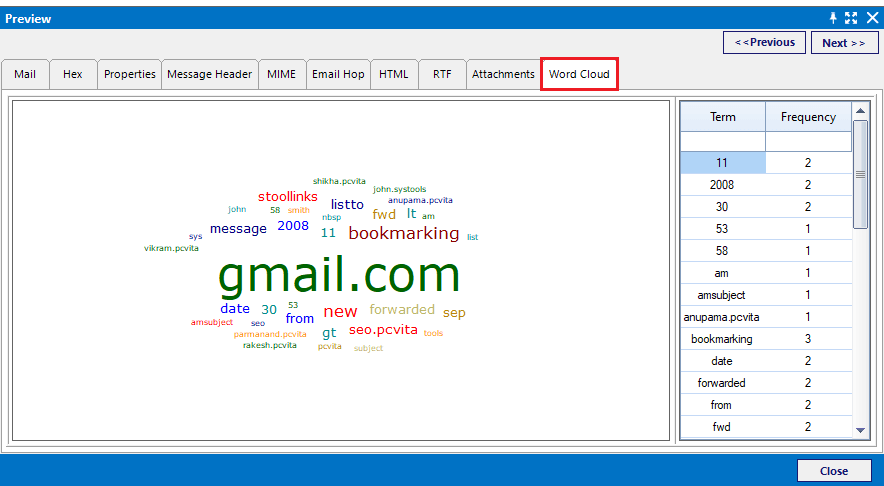Click 'rakesh.pcvita' in the word cloud

tap(270, 345)
